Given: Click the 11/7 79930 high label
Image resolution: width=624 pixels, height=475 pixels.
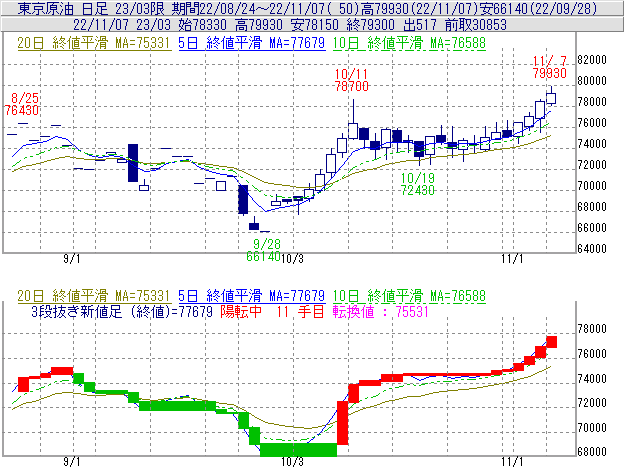Looking at the screenshot, I should pyautogui.click(x=550, y=67).
